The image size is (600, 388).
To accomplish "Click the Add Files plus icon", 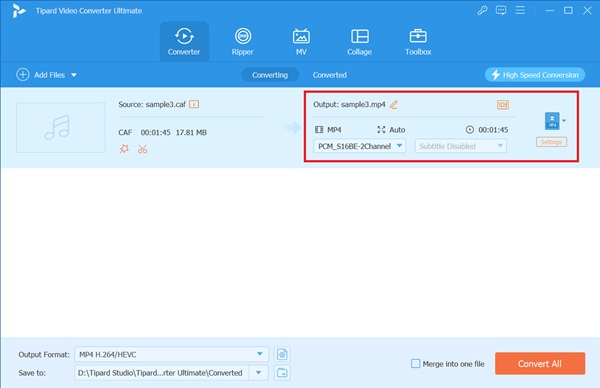I will tap(23, 75).
